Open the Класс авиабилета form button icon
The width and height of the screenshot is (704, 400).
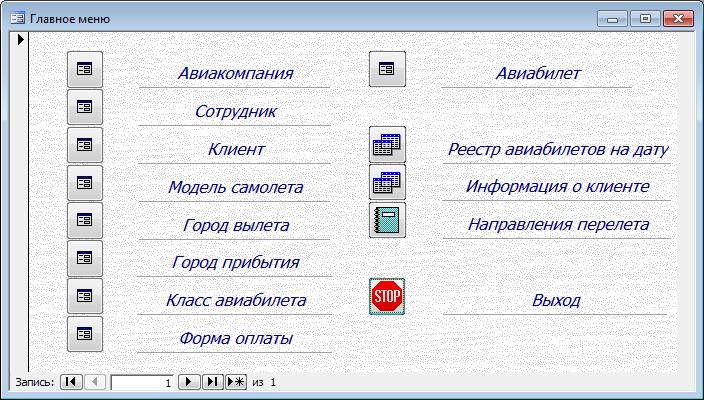pos(85,296)
